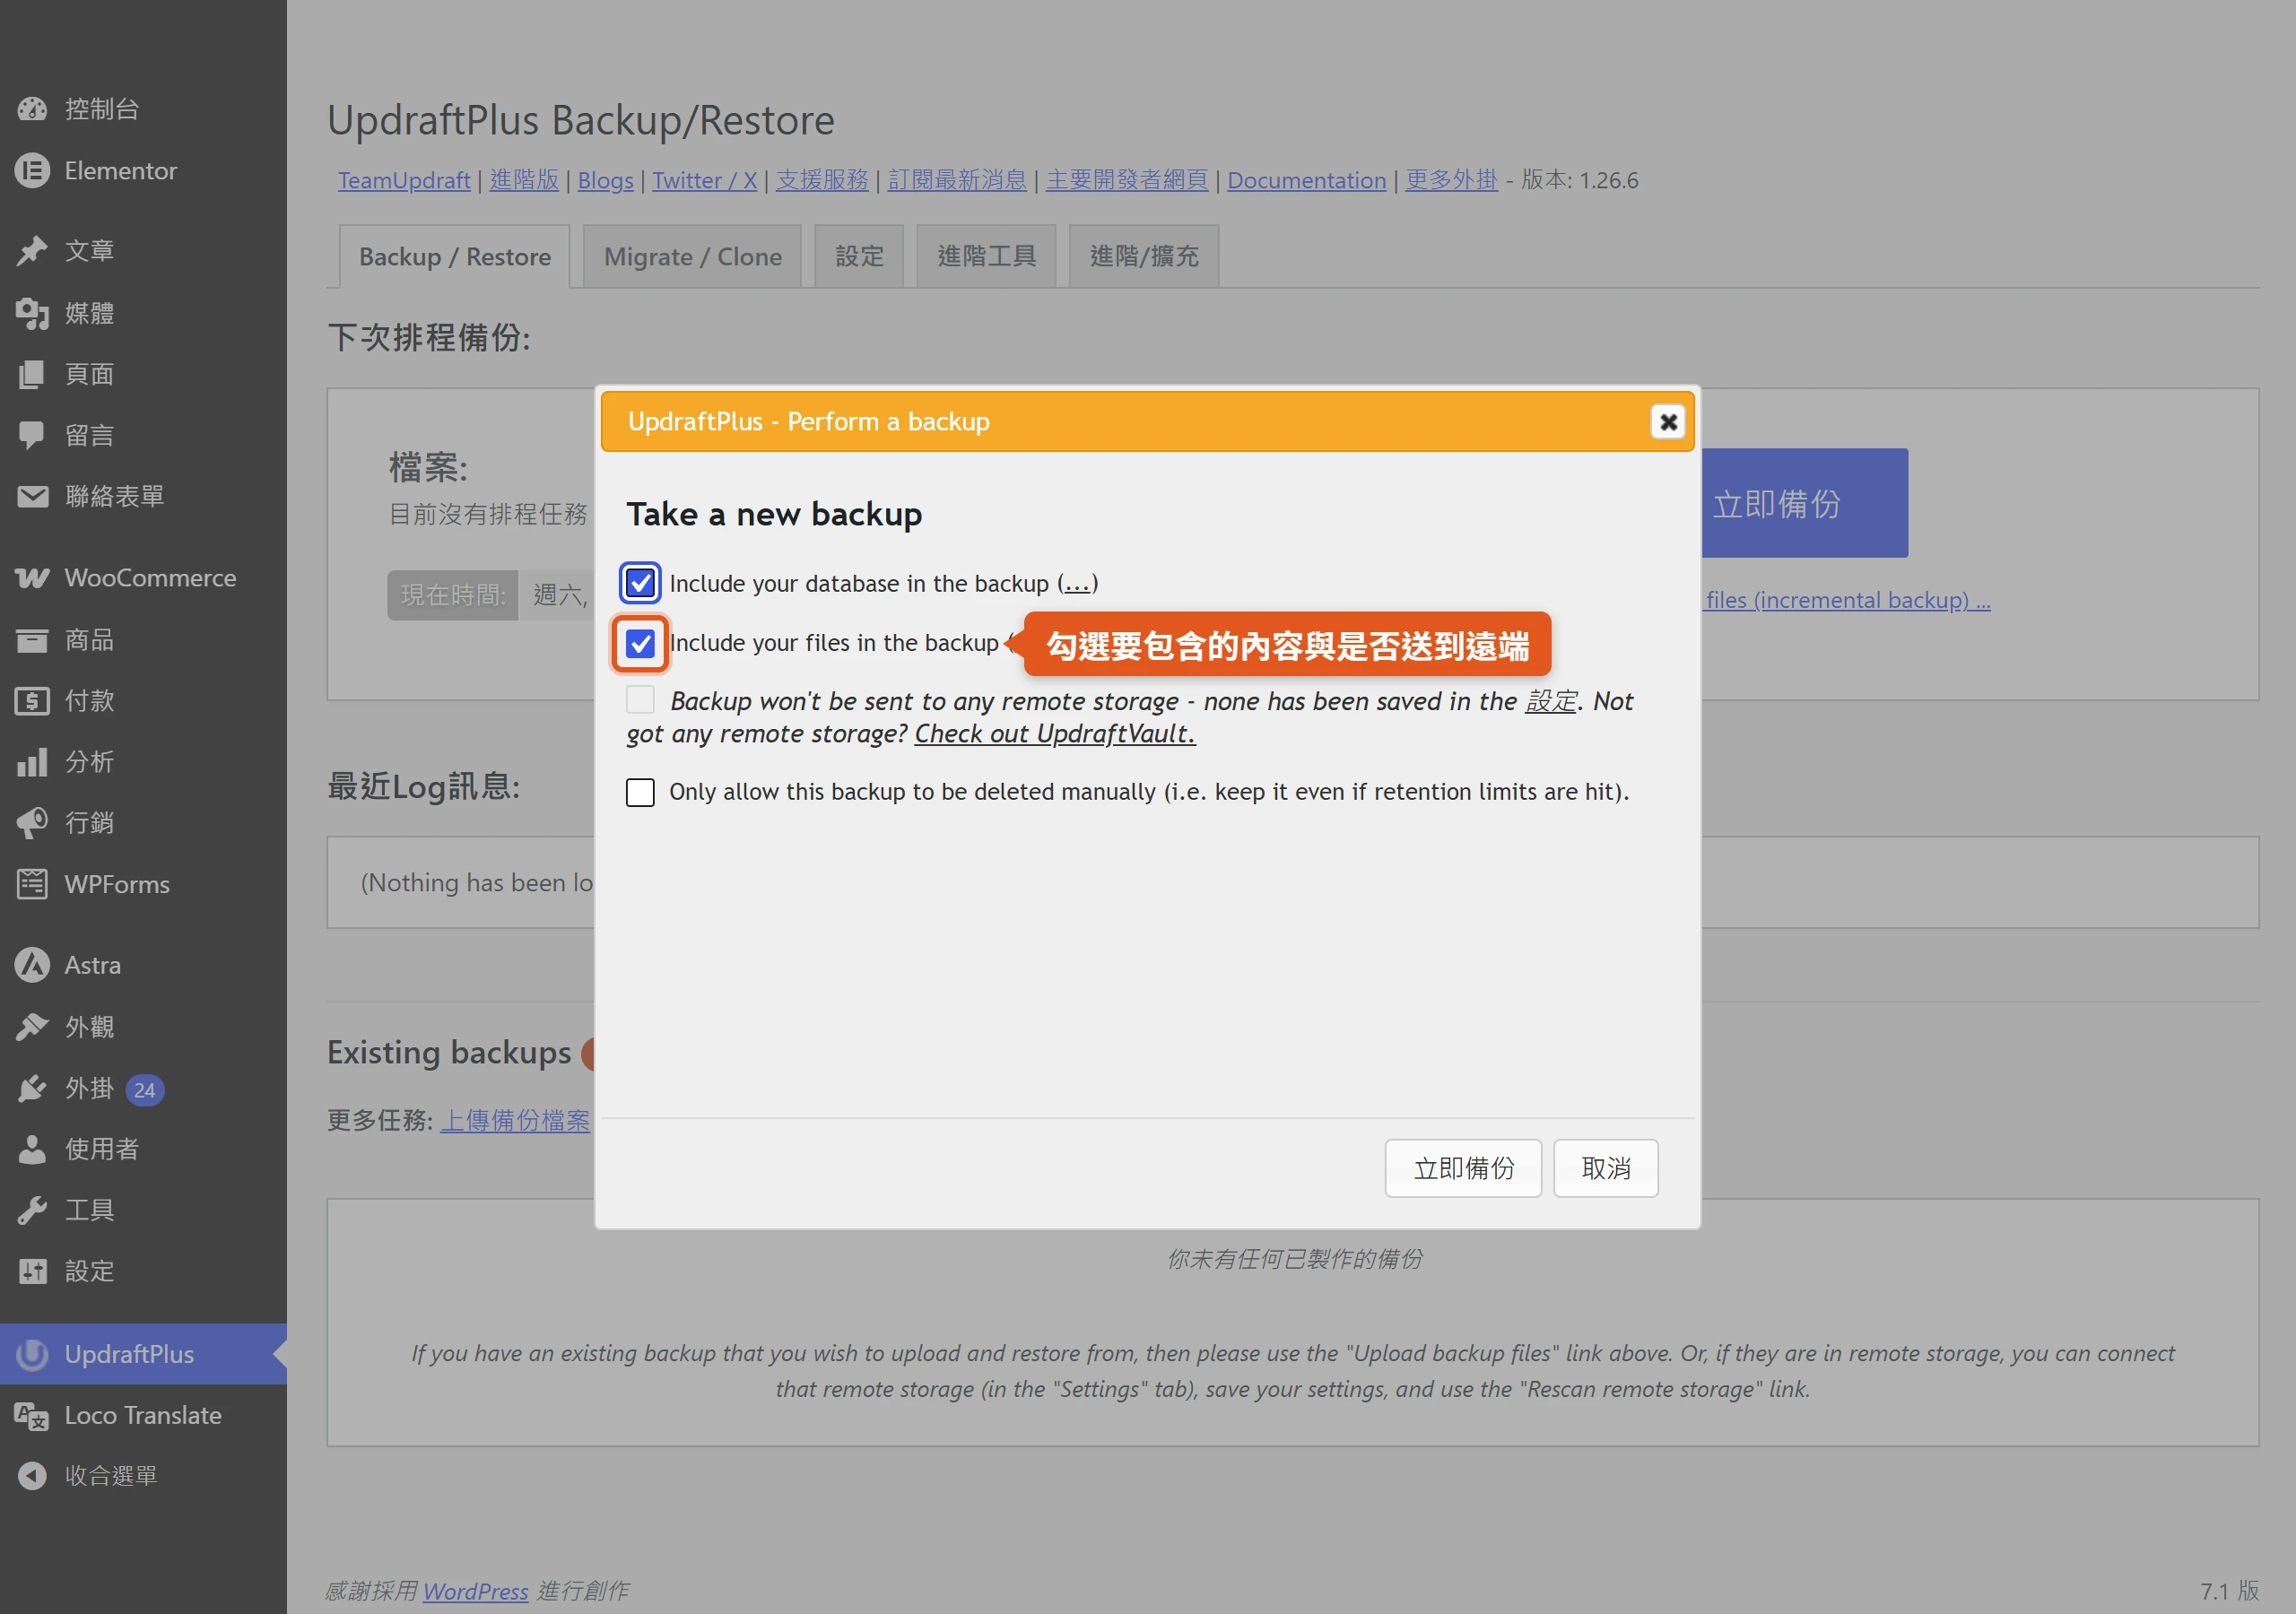This screenshot has height=1614, width=2296.
Task: Open the 媒體 media icon
Action: [x=32, y=313]
